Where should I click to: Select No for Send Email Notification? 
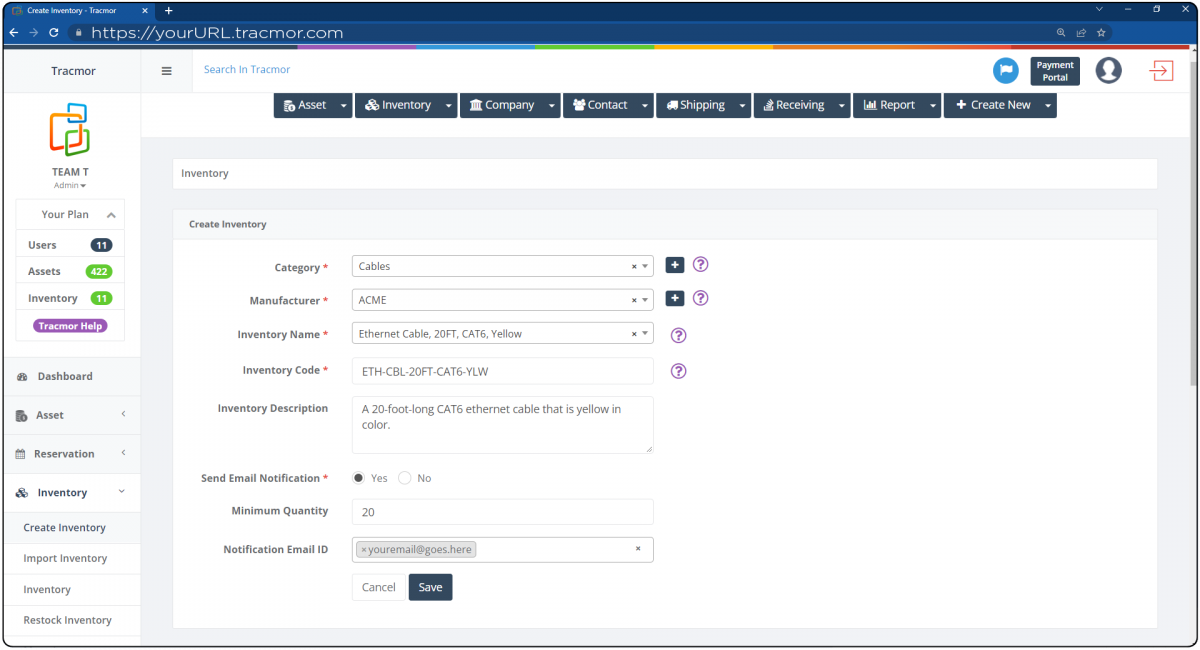point(404,477)
